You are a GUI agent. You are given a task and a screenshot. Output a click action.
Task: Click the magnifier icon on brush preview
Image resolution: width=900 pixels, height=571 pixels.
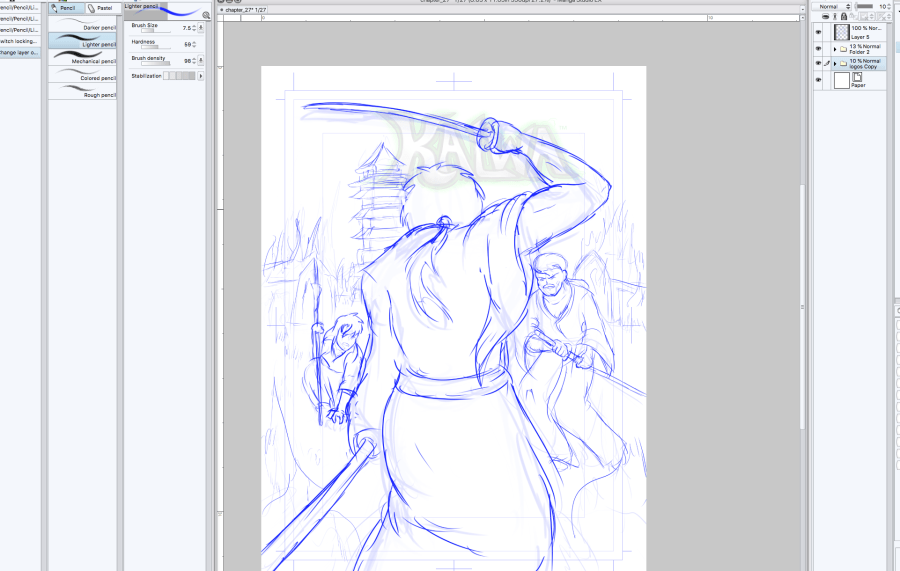(x=206, y=16)
